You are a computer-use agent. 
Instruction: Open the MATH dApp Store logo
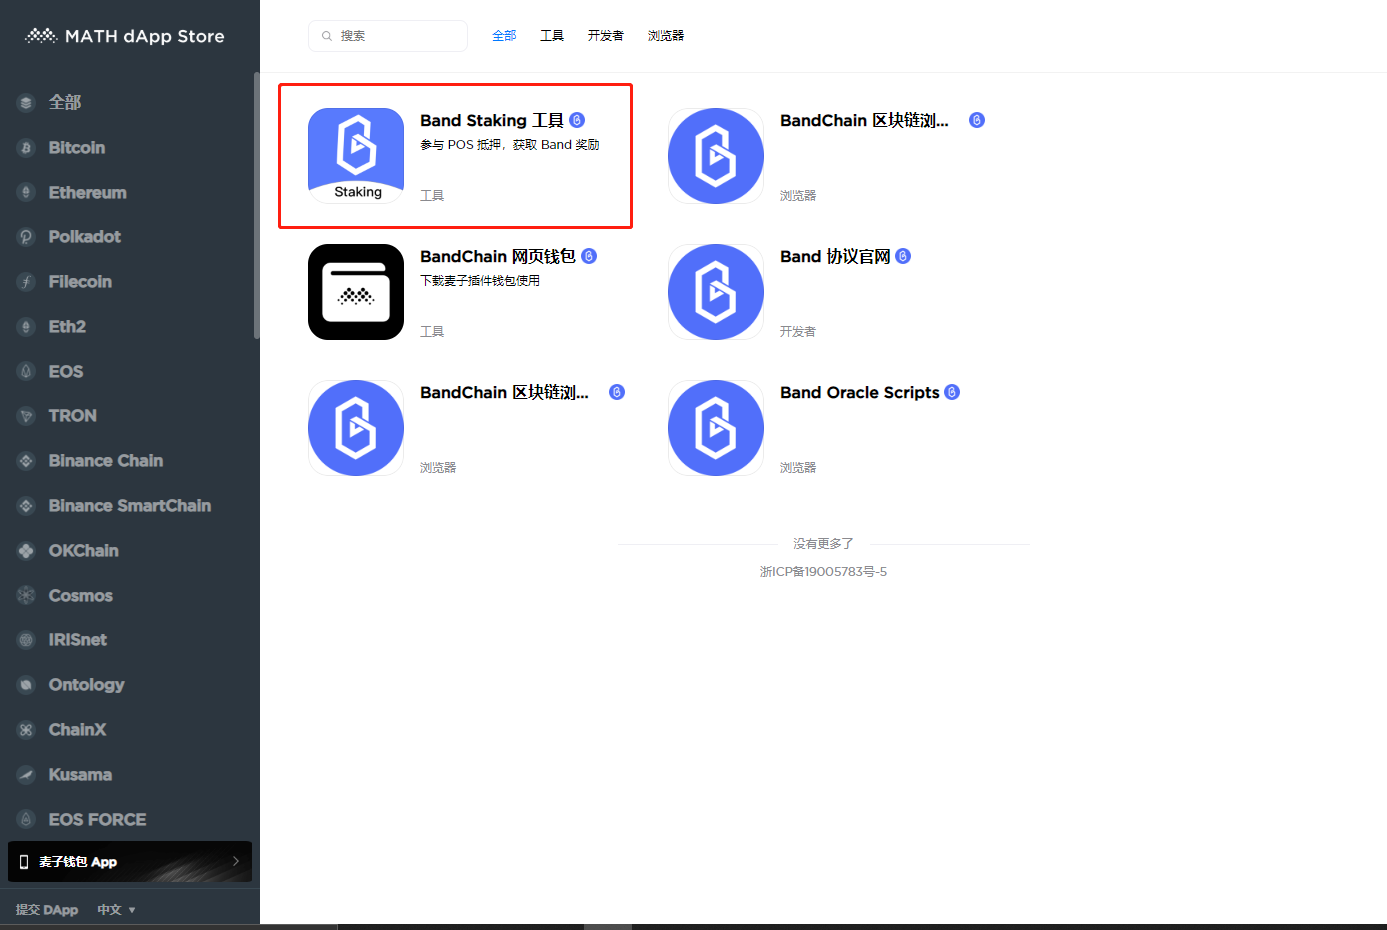coord(125,36)
